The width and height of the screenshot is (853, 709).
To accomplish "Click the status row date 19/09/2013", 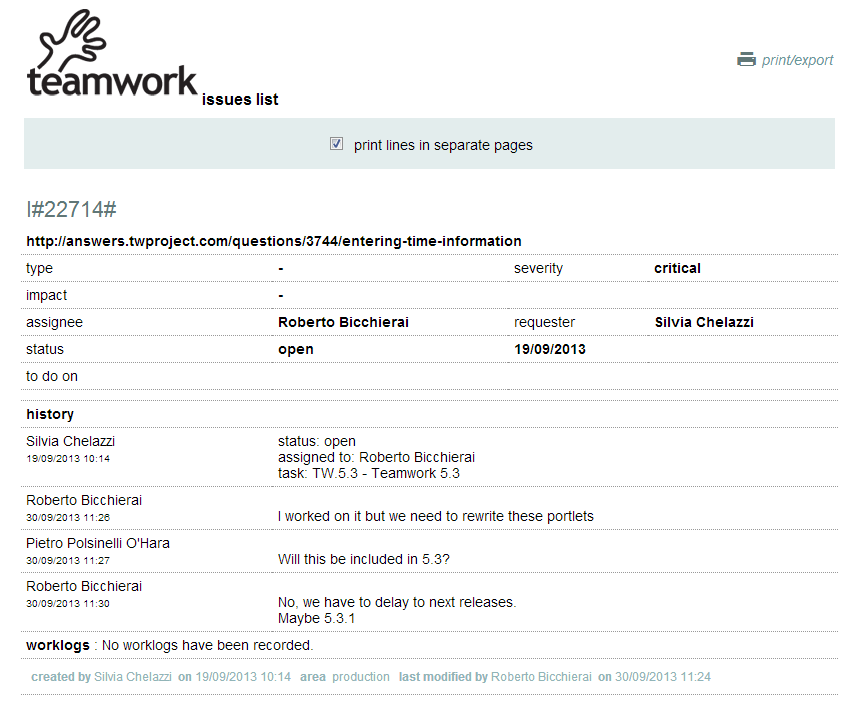I will pyautogui.click(x=550, y=349).
